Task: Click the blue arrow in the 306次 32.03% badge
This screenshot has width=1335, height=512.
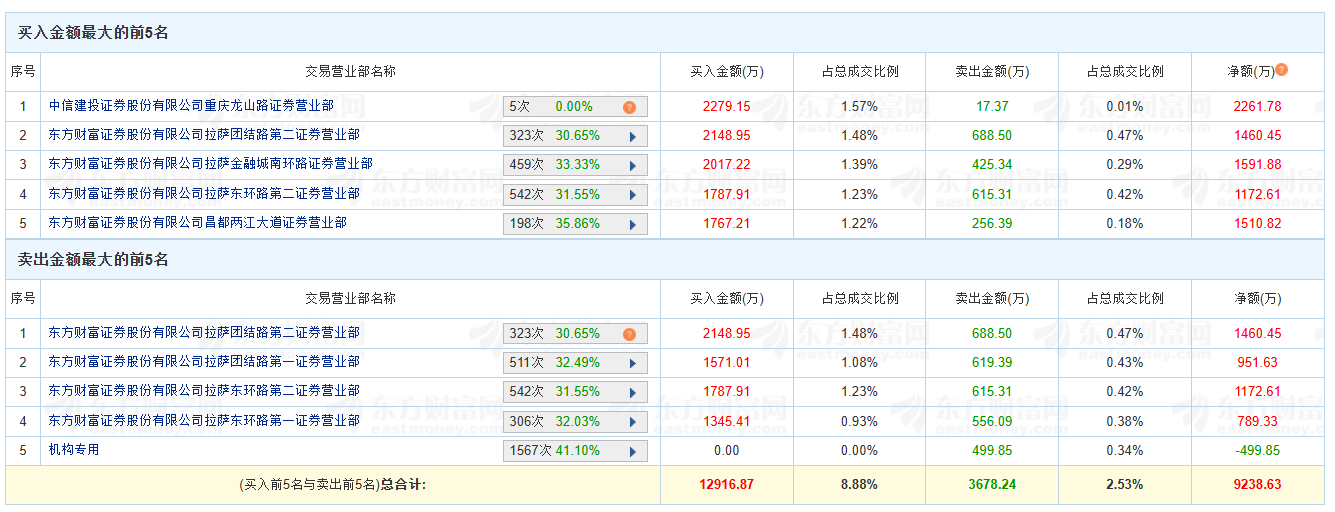Action: [632, 421]
